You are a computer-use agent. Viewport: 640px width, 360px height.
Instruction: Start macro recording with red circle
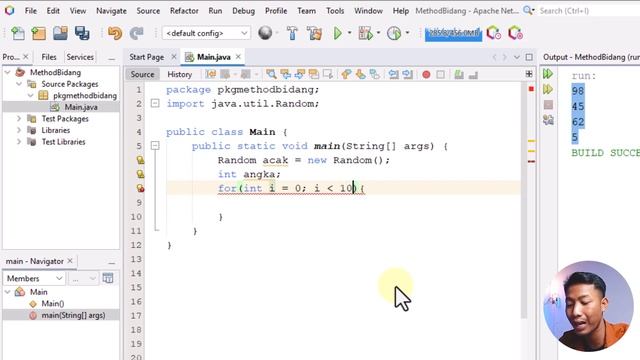[x=426, y=75]
